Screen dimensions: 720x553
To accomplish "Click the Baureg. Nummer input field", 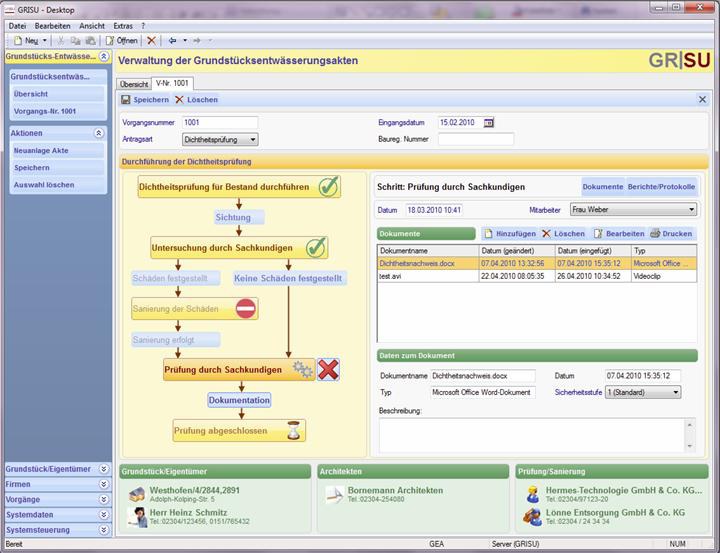I will point(476,140).
